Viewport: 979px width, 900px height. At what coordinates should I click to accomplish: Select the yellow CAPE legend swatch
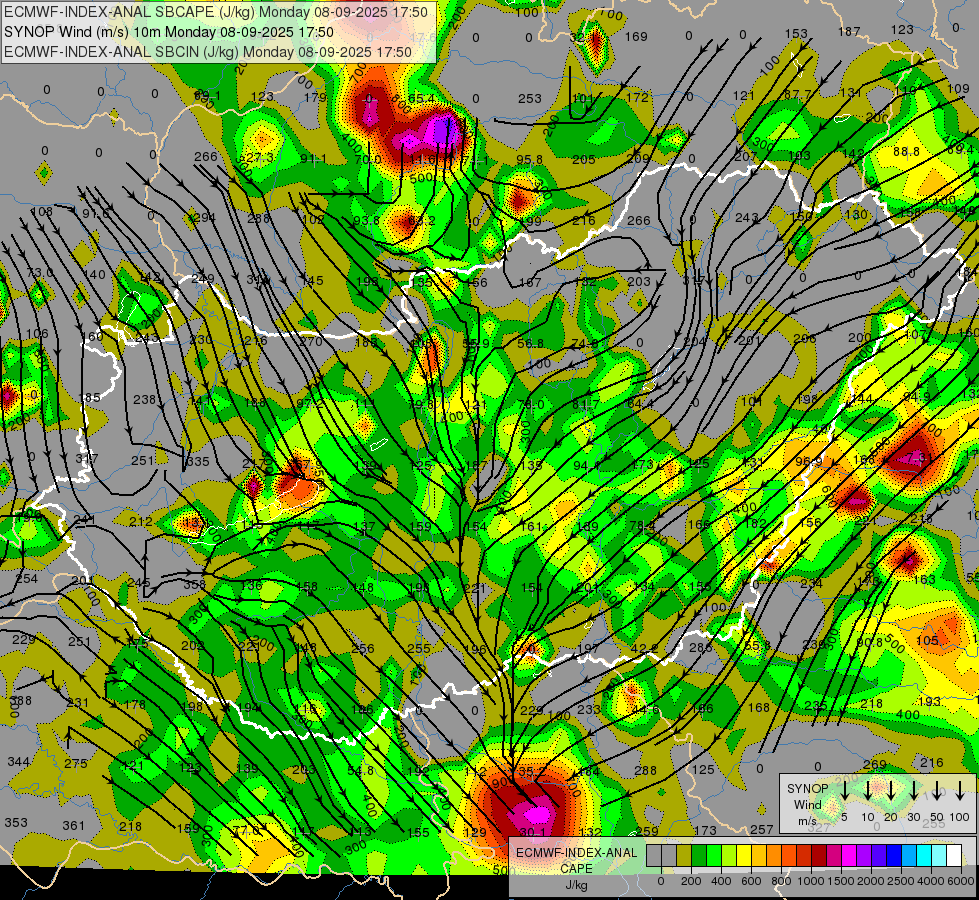coord(744,856)
